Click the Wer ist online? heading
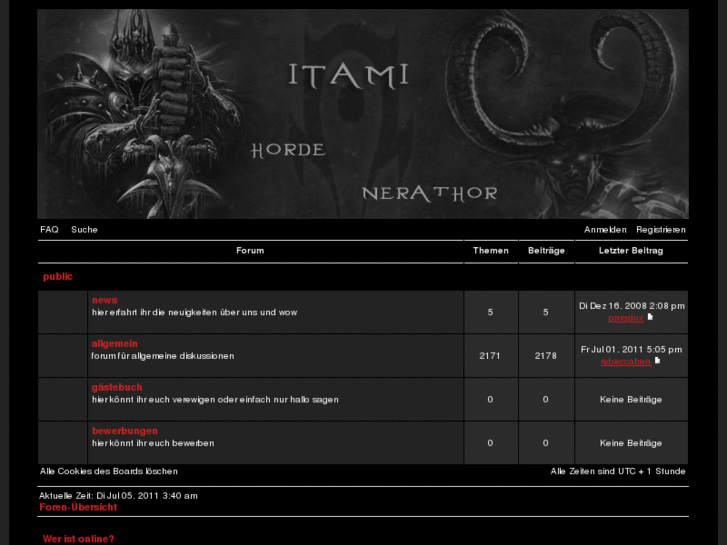The height and width of the screenshot is (545, 727). point(78,539)
